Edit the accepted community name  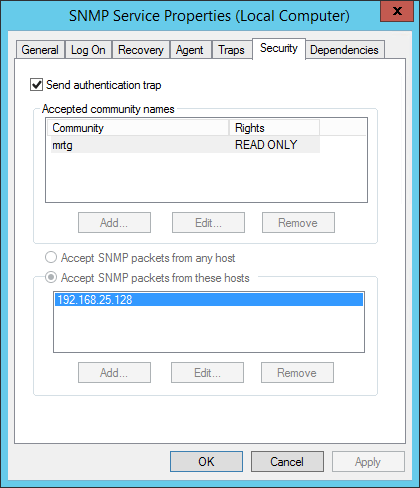tap(208, 222)
